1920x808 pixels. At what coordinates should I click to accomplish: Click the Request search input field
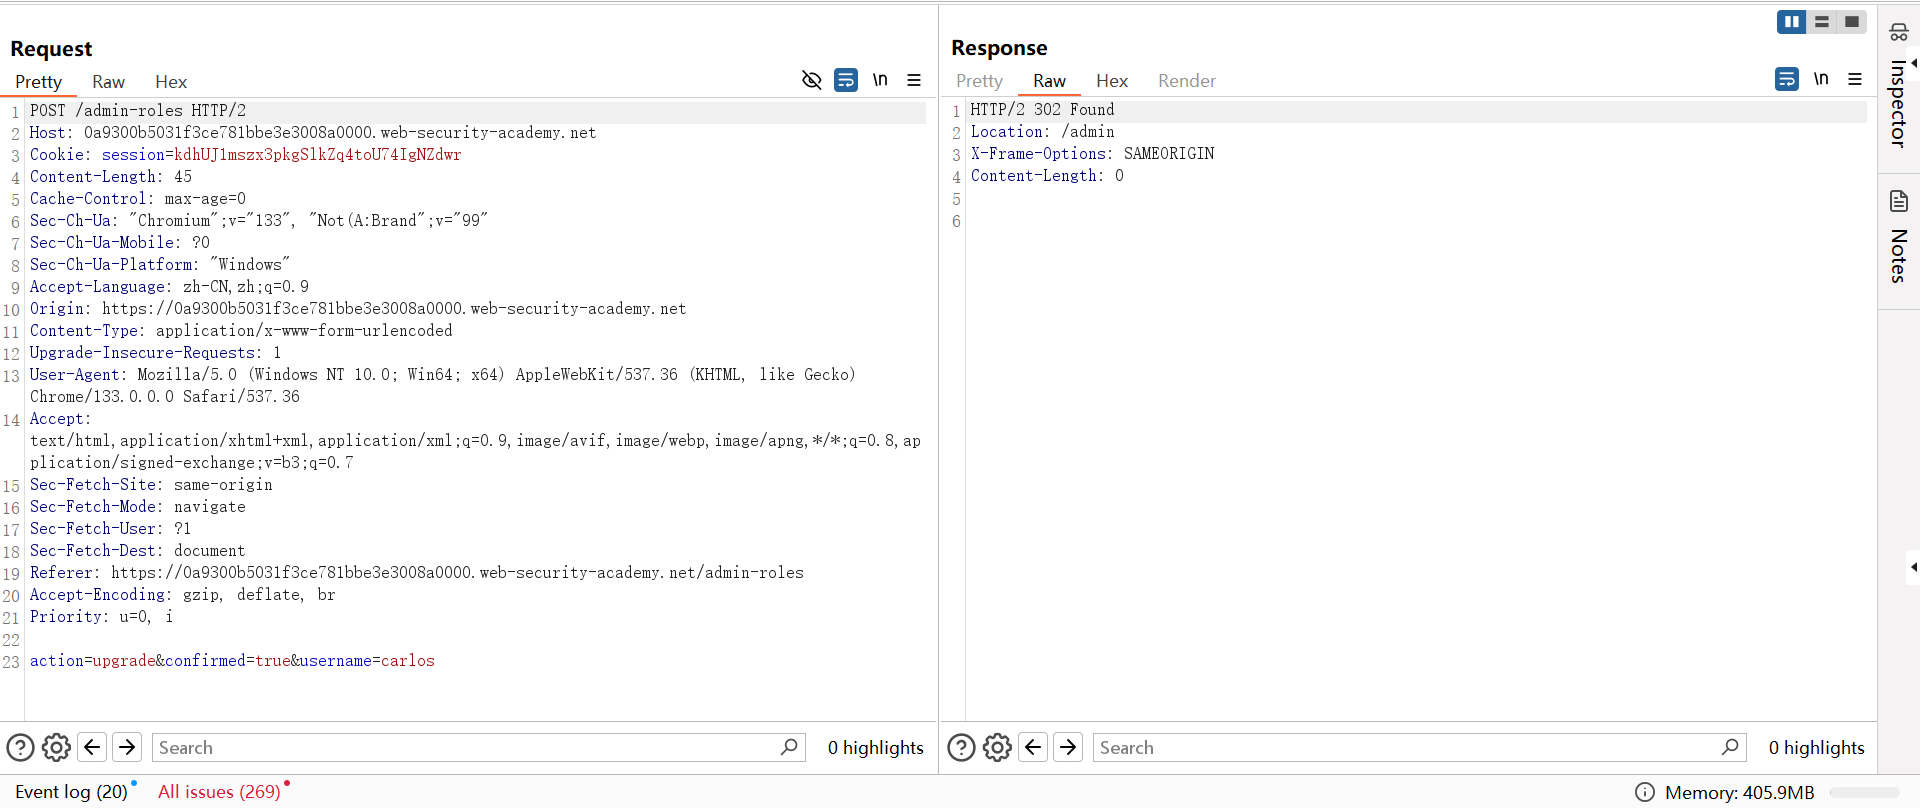[x=465, y=747]
